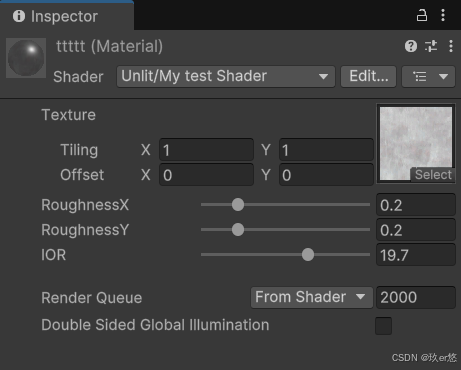
Task: Click the 'IOR' label
Action: tap(53, 255)
